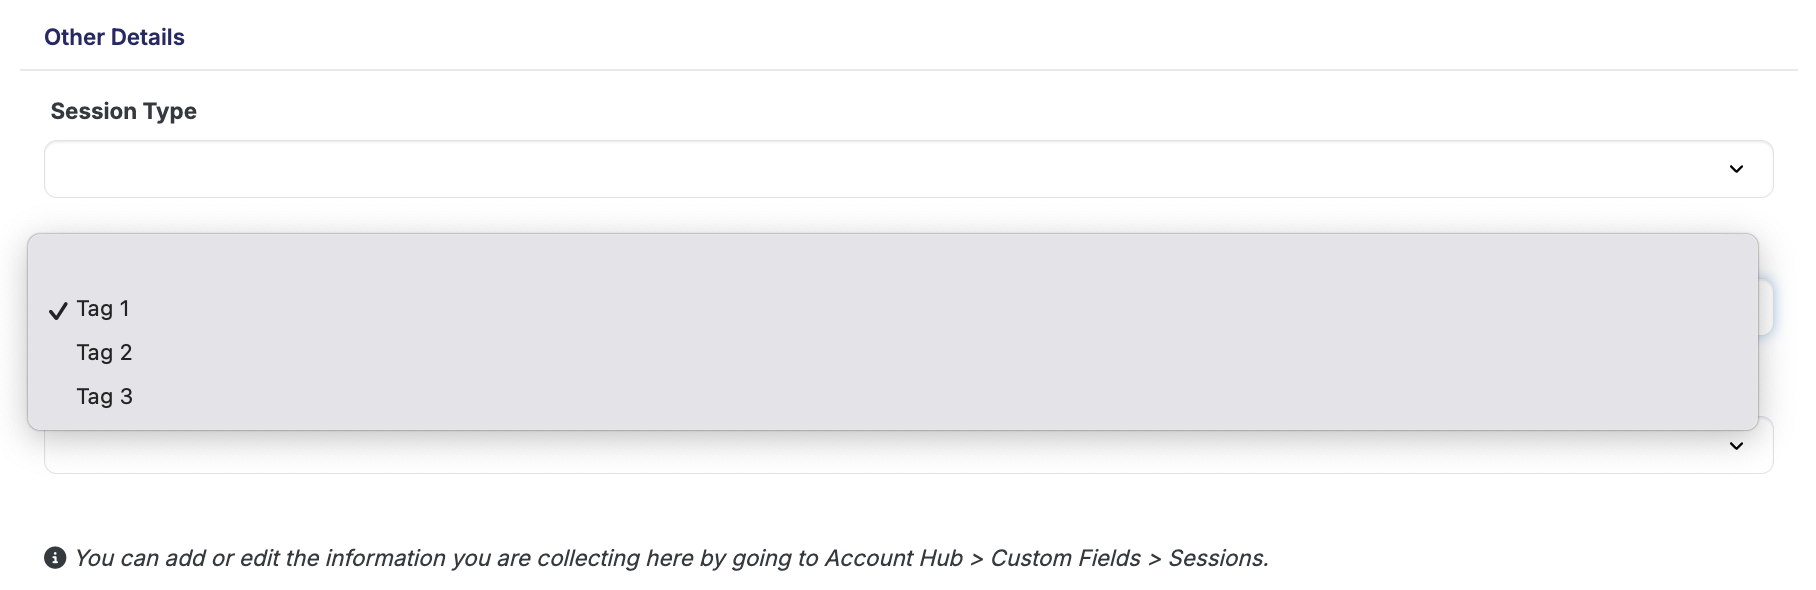This screenshot has width=1816, height=590.
Task: Click the checkmark icon beside Tag 1
Action: click(58, 310)
